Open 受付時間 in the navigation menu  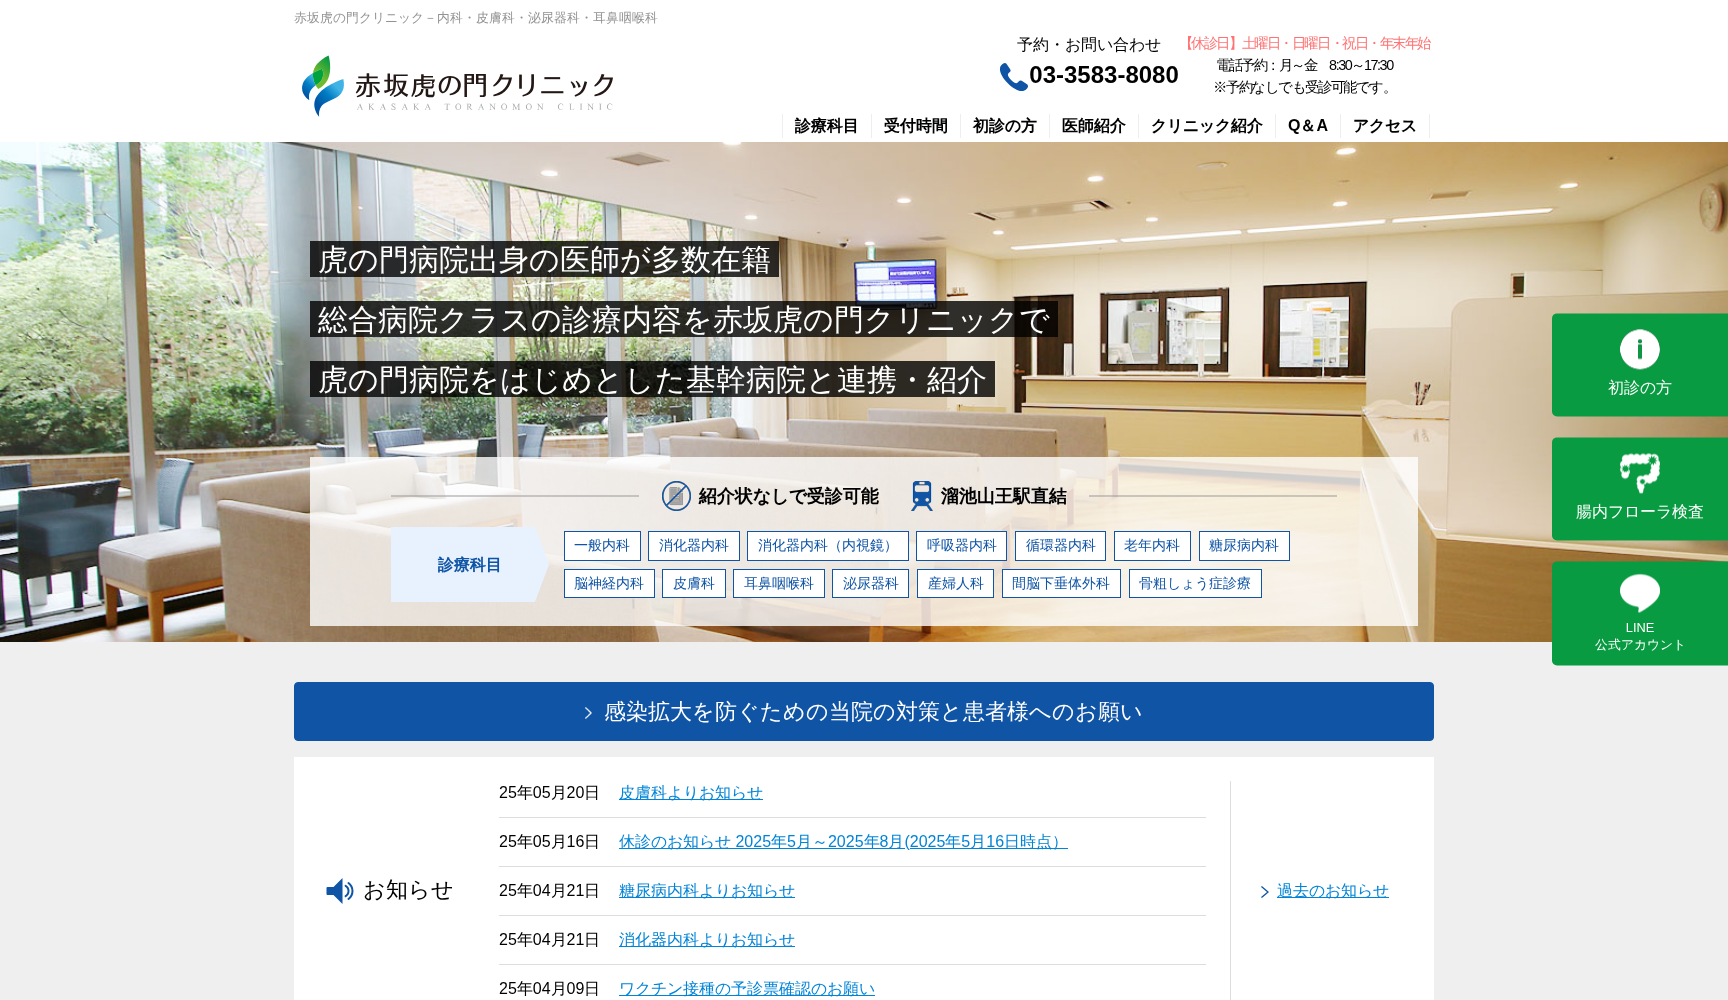point(914,125)
